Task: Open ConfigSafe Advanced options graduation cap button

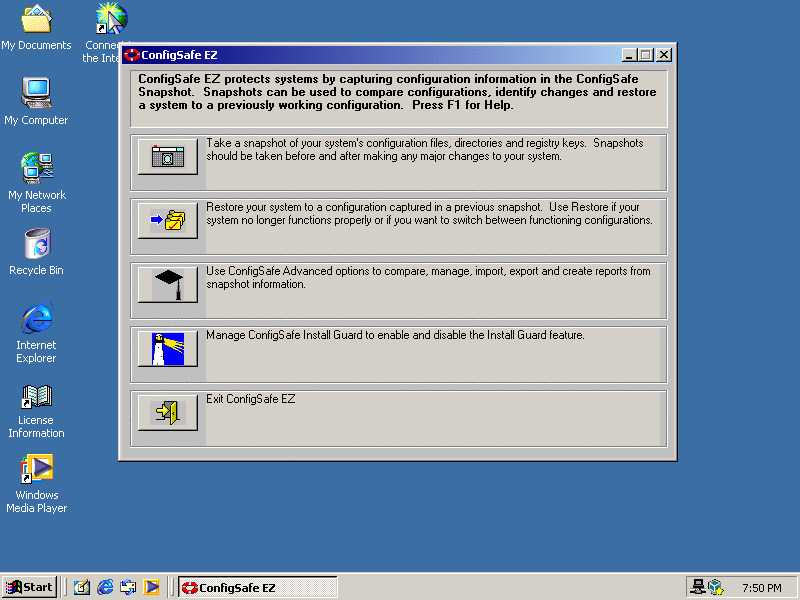Action: click(x=167, y=285)
